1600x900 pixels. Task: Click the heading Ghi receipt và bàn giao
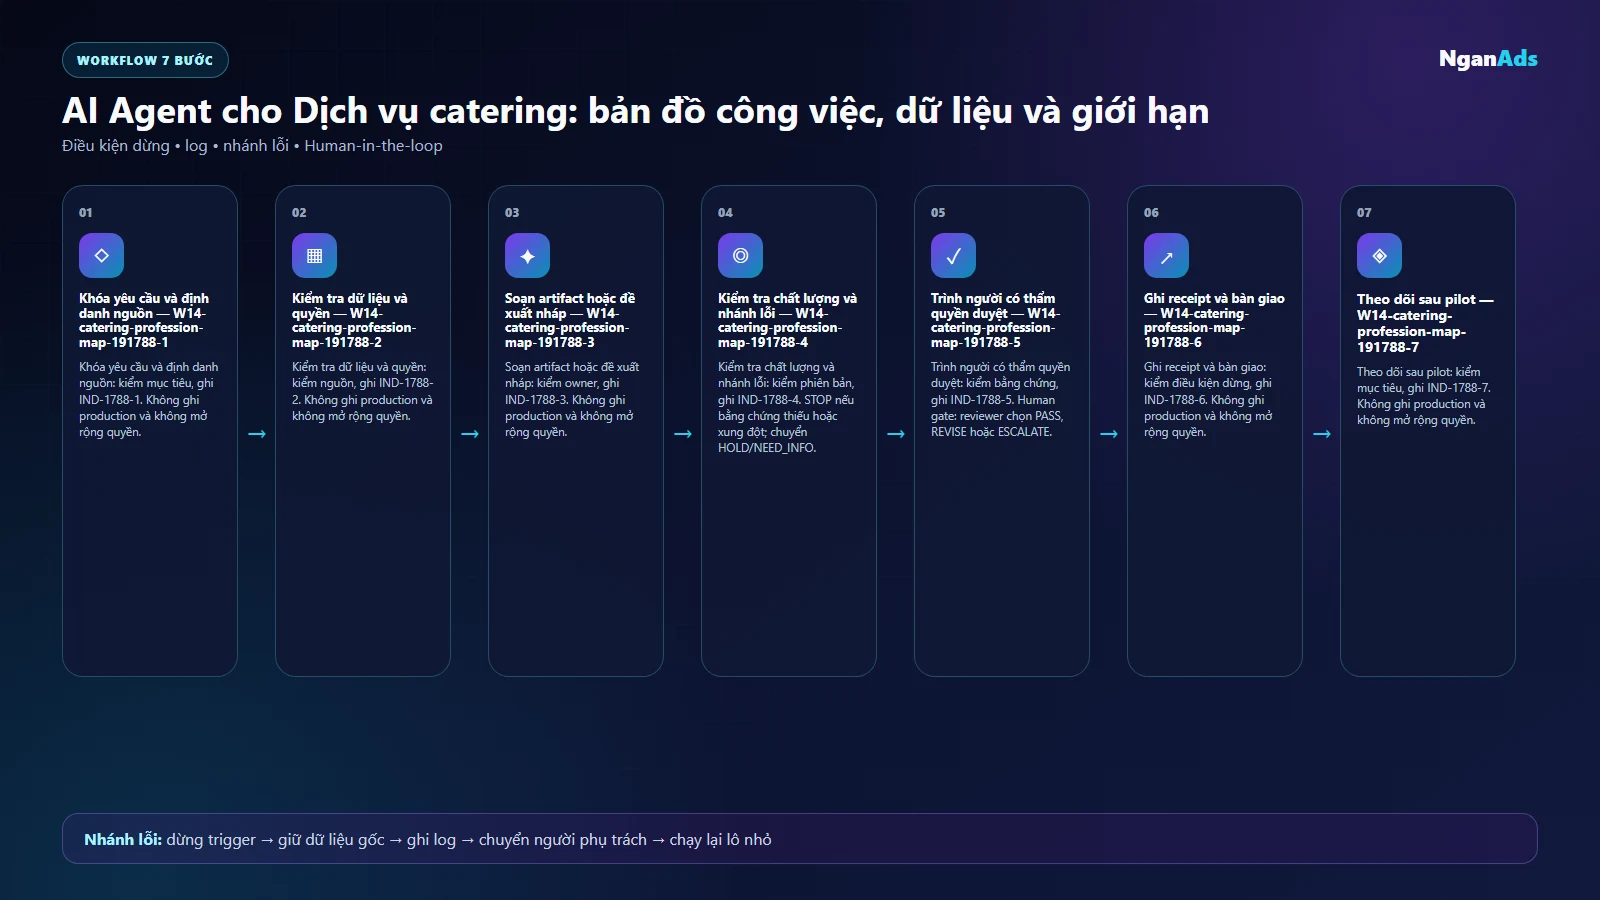[1214, 320]
